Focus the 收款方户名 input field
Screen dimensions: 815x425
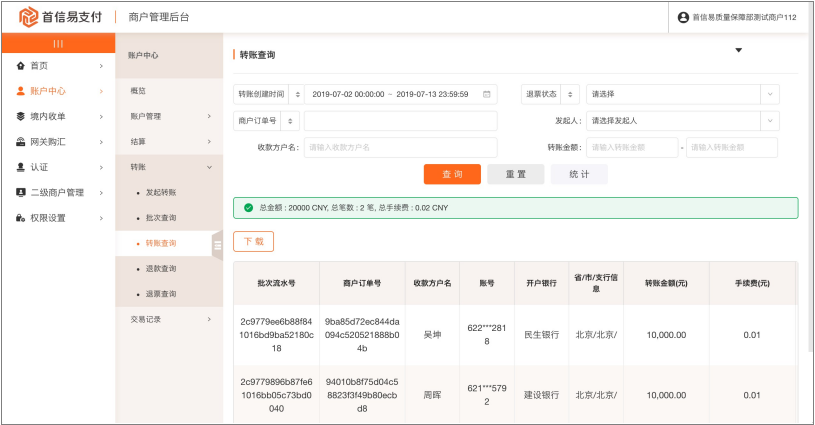[x=401, y=147]
